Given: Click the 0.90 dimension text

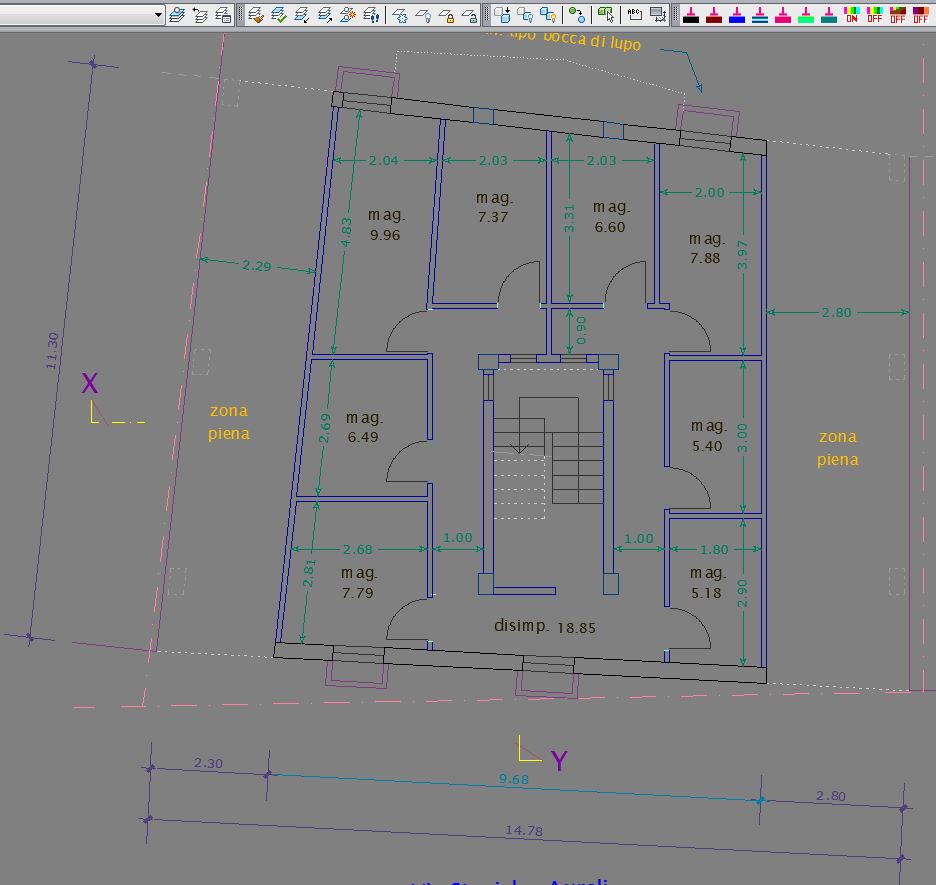Looking at the screenshot, I should (581, 330).
